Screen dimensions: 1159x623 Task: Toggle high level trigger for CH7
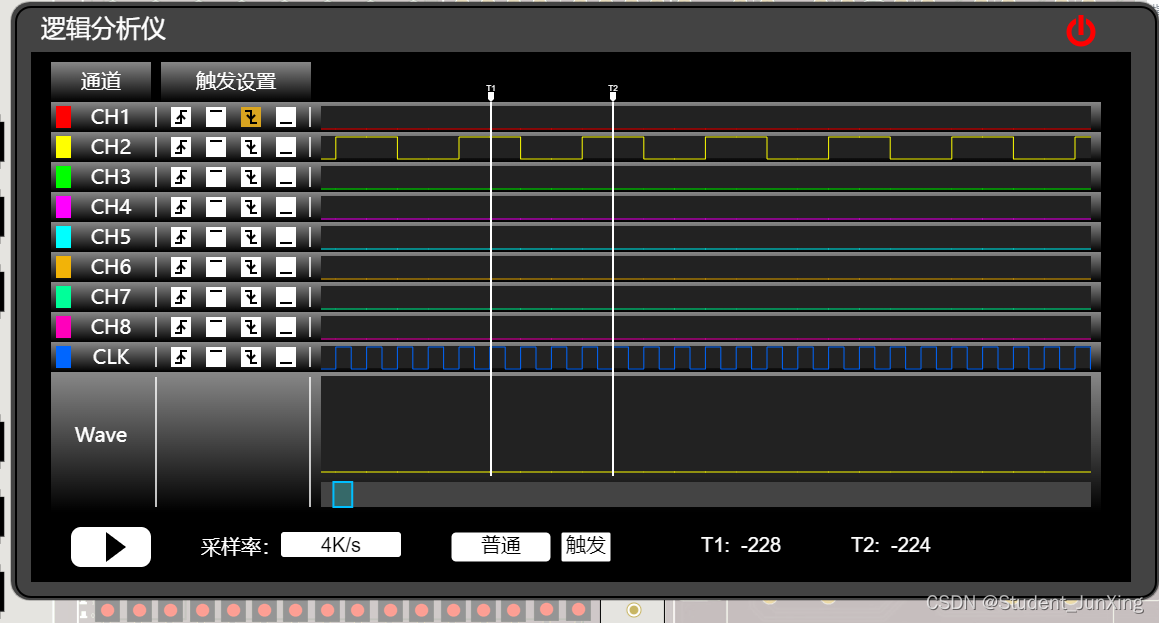(216, 296)
